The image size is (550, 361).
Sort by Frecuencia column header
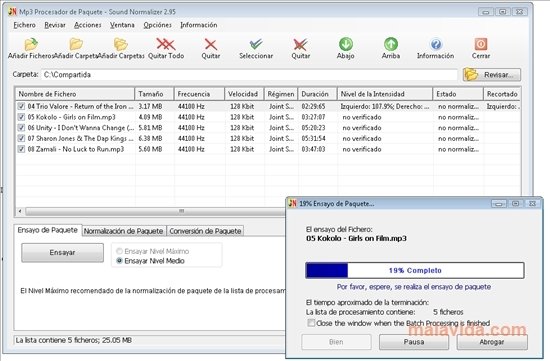(x=199, y=94)
